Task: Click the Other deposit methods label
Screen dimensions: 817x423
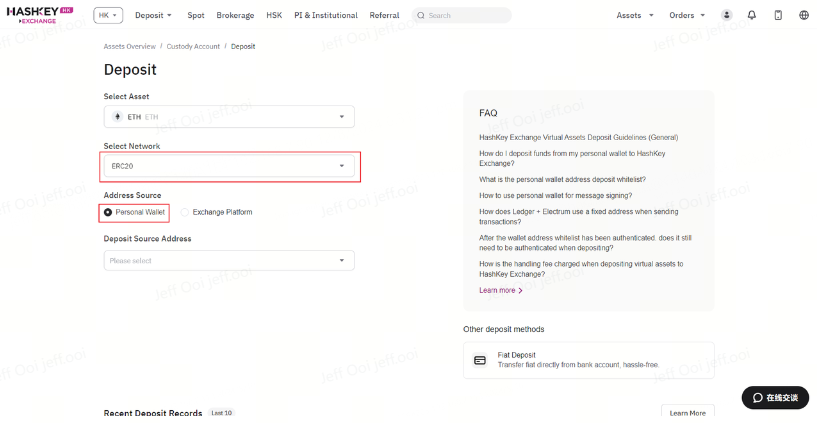Action: tap(504, 329)
